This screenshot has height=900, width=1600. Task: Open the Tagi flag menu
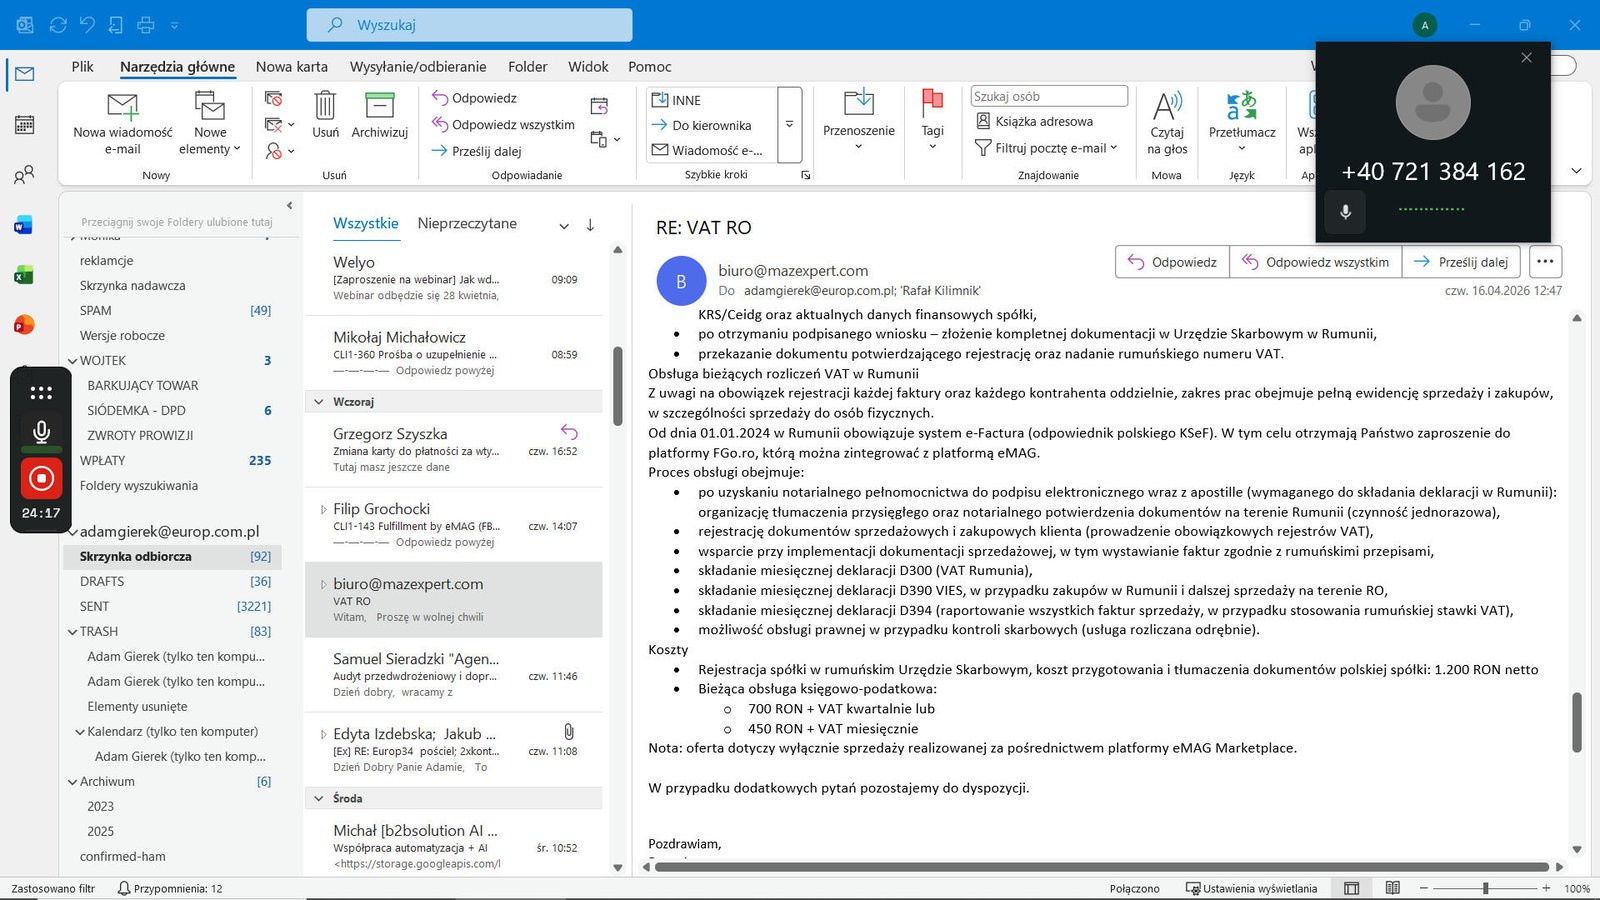point(932,120)
